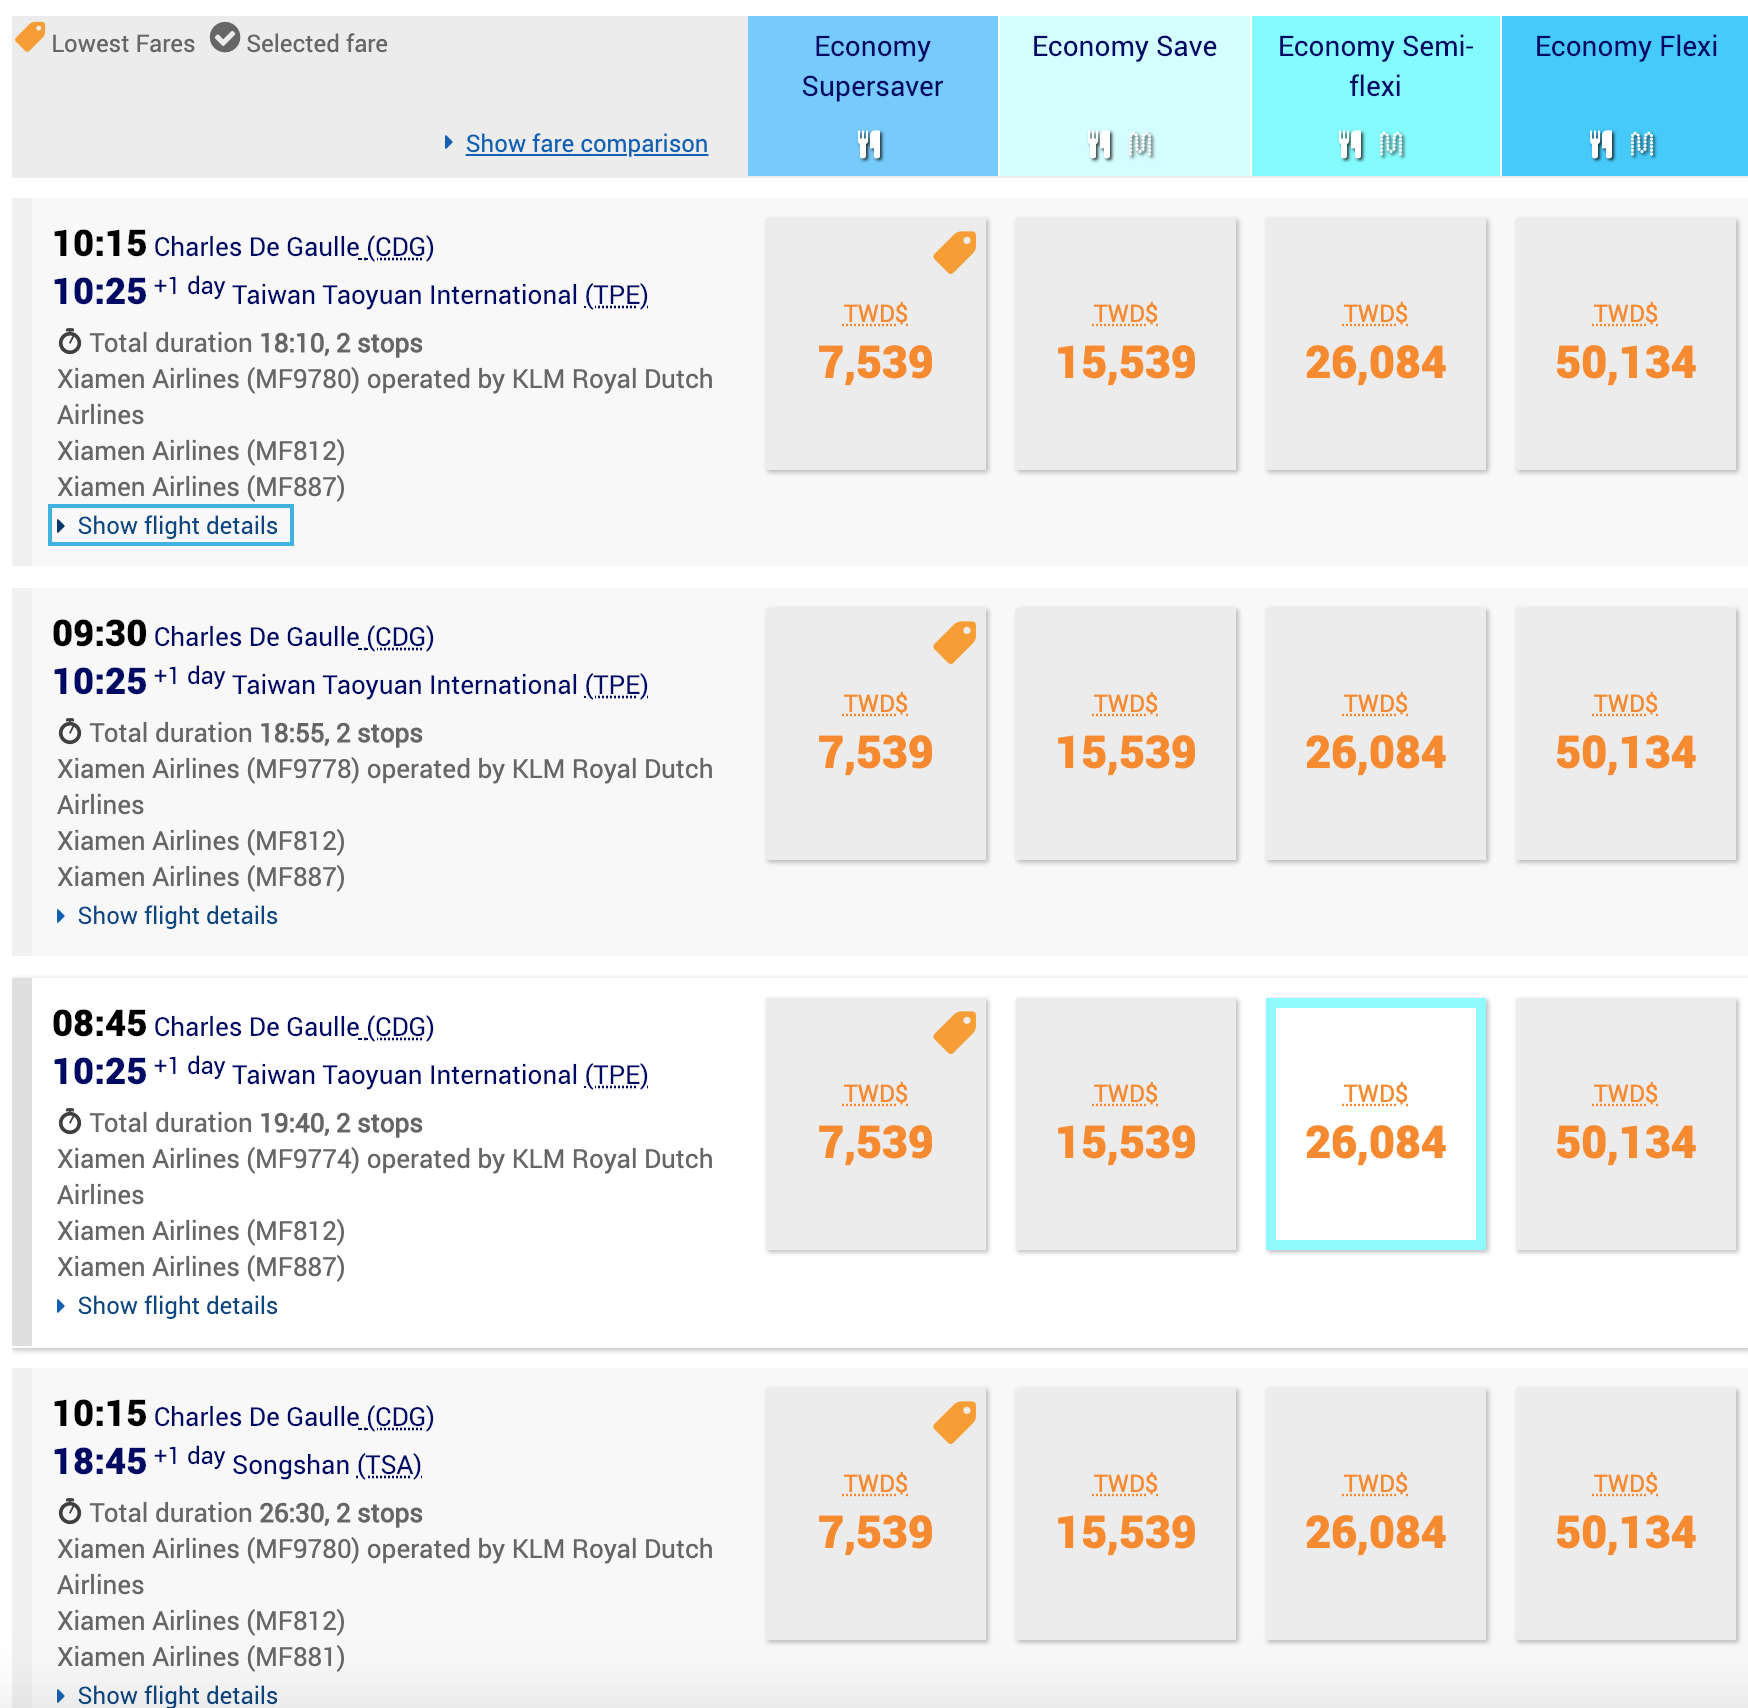Screen dimensions: 1748x1708
Task: Click the 08:45 departure time
Action: point(100,1024)
